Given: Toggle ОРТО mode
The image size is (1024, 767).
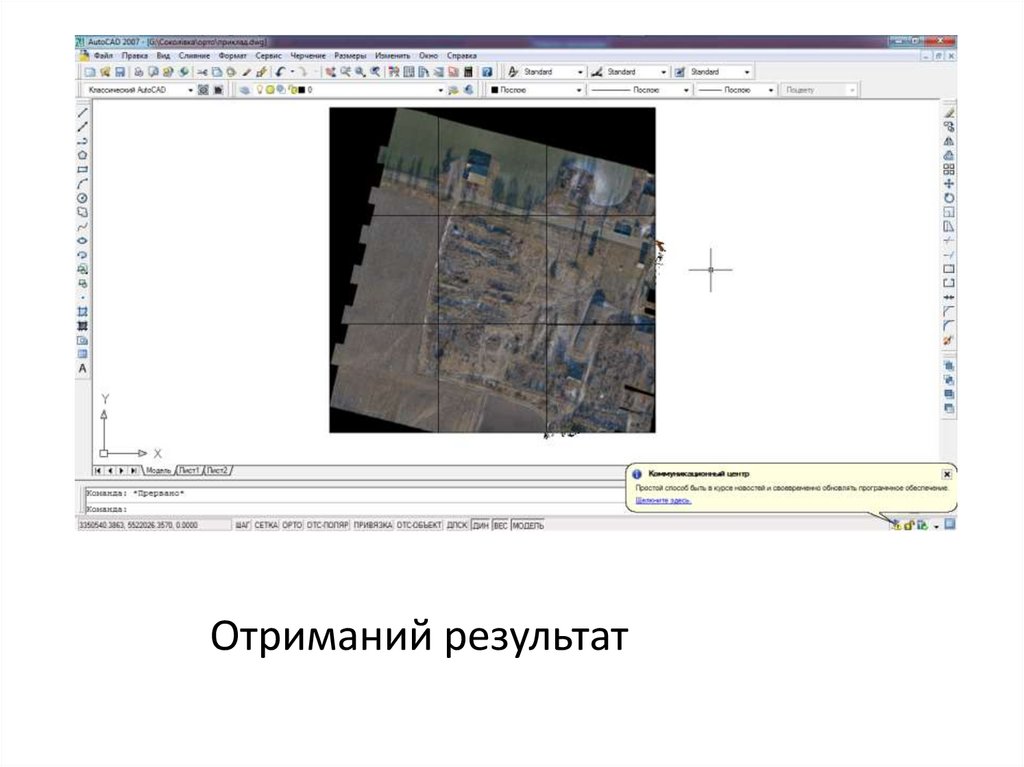Looking at the screenshot, I should click(292, 525).
